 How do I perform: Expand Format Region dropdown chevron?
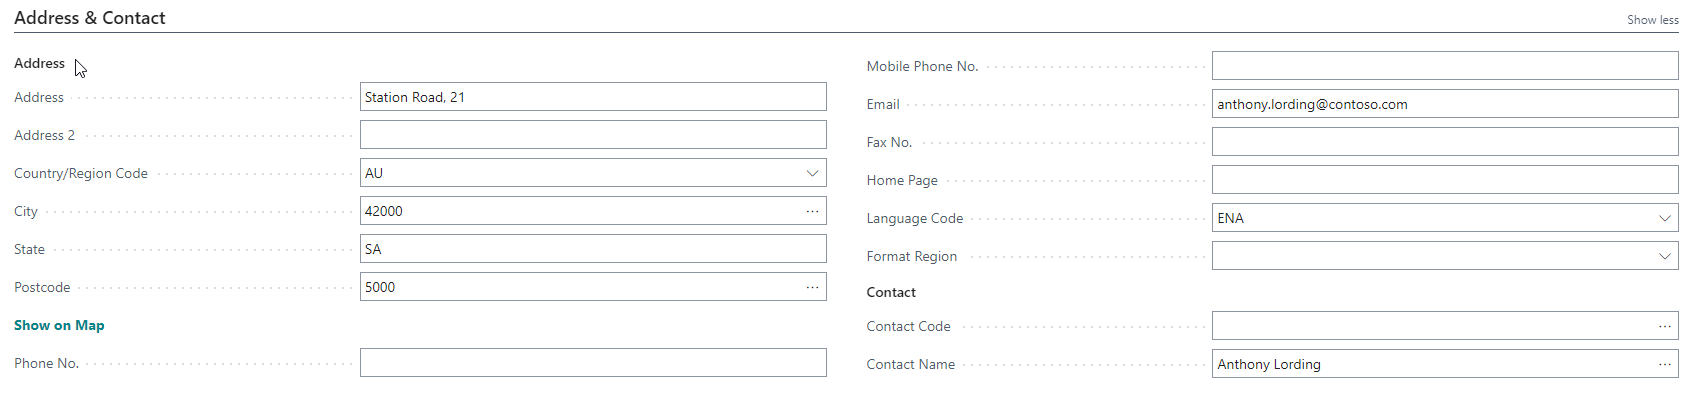coord(1664,256)
